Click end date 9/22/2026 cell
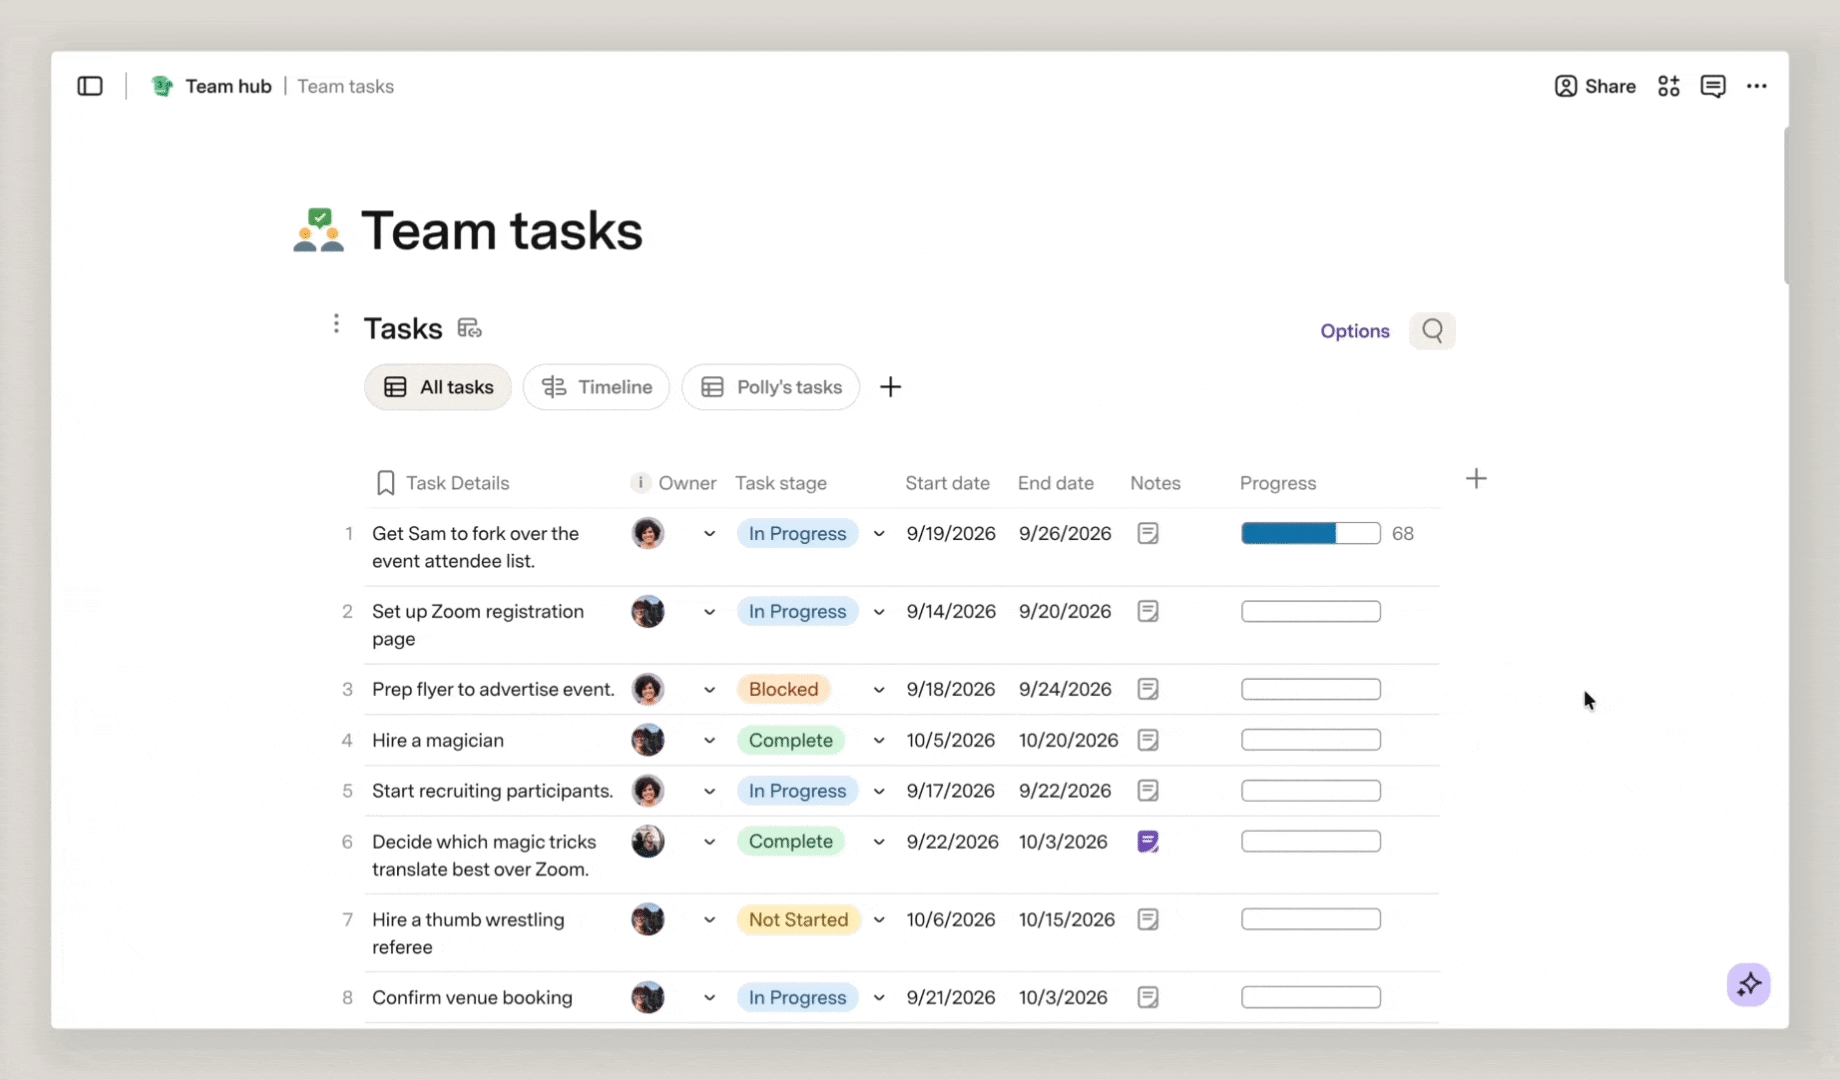 click(1065, 791)
